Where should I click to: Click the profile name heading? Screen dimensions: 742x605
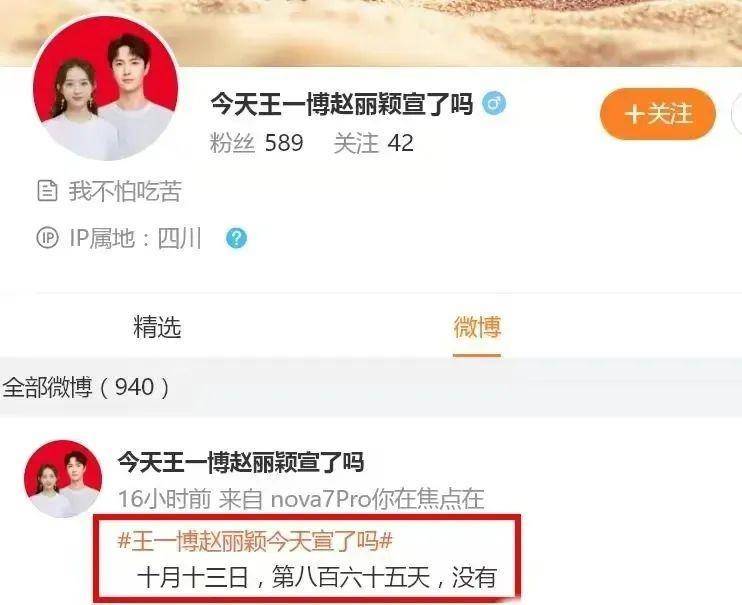click(342, 104)
